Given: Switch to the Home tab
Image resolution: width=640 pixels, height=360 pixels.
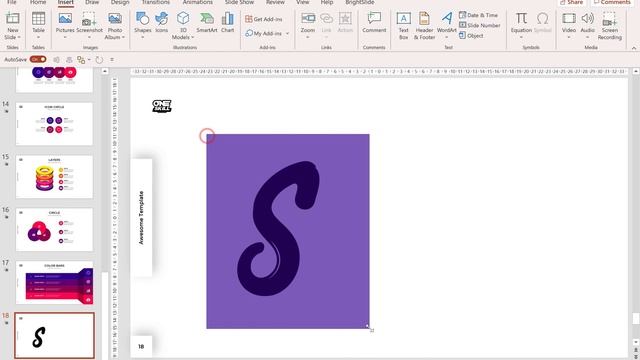Looking at the screenshot, I should (38, 2).
